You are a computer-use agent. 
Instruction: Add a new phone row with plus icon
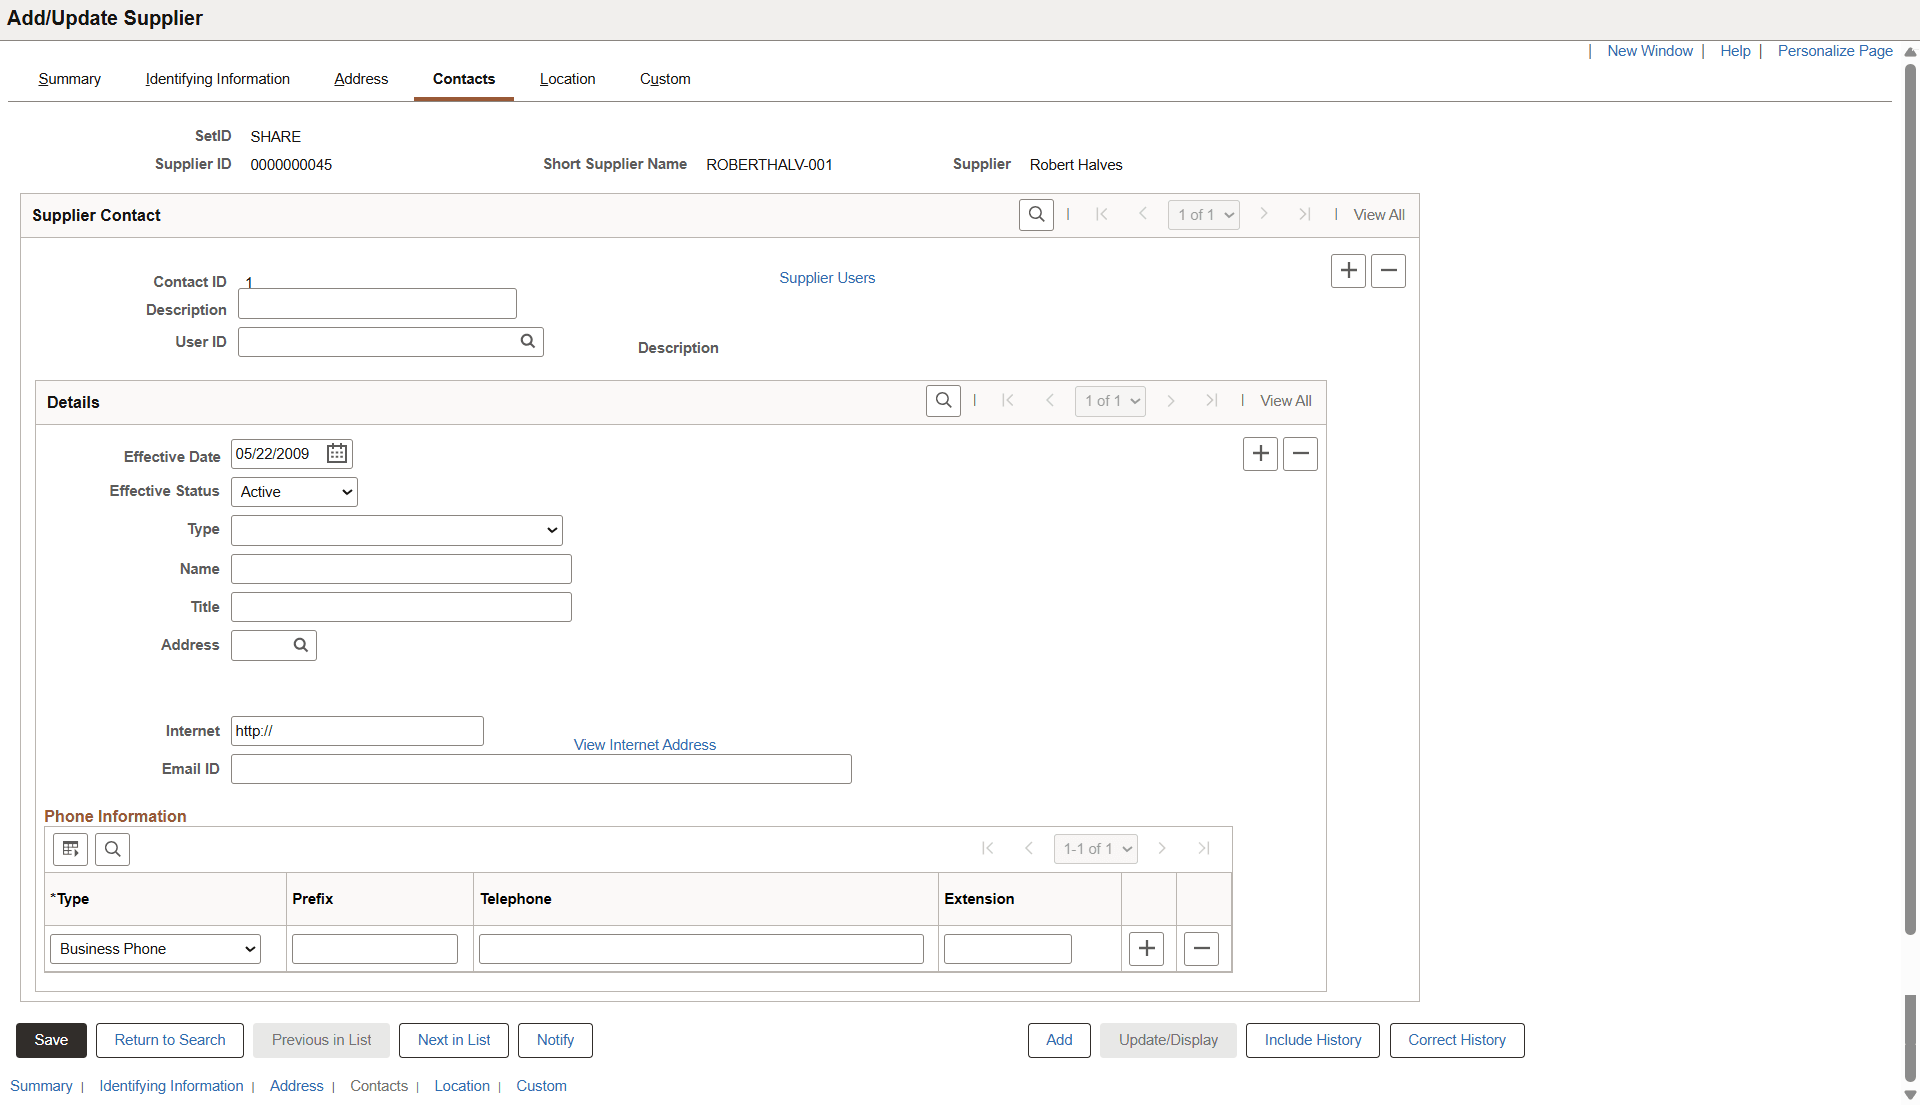tap(1146, 948)
